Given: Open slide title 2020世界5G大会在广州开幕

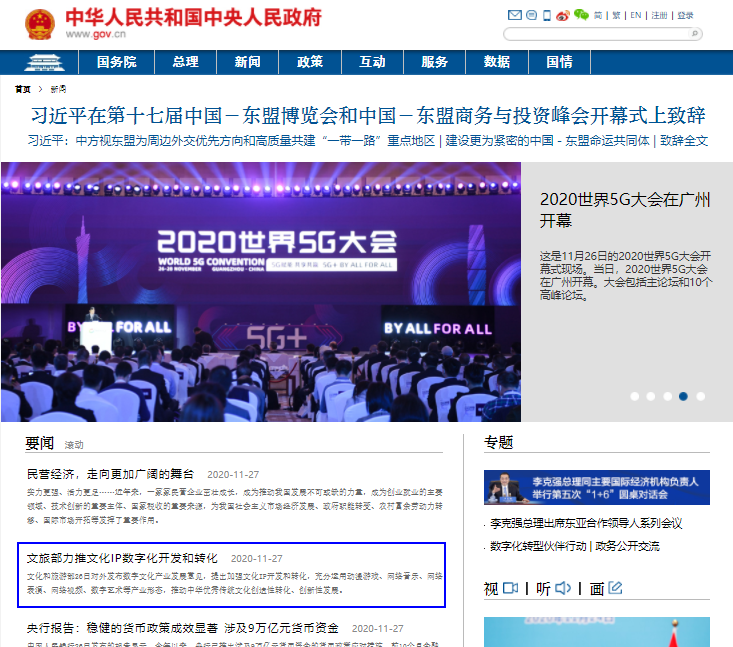Looking at the screenshot, I should (625, 210).
